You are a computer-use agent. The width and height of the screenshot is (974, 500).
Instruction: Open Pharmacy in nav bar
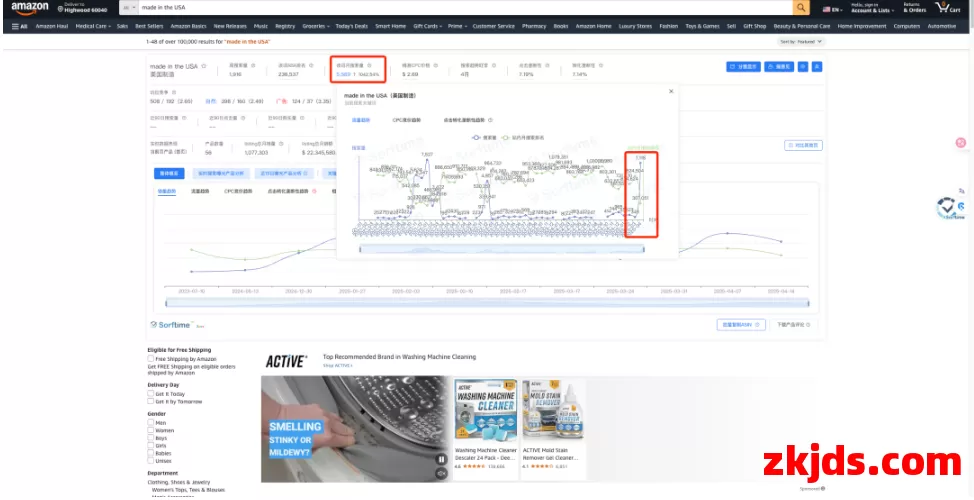534,27
